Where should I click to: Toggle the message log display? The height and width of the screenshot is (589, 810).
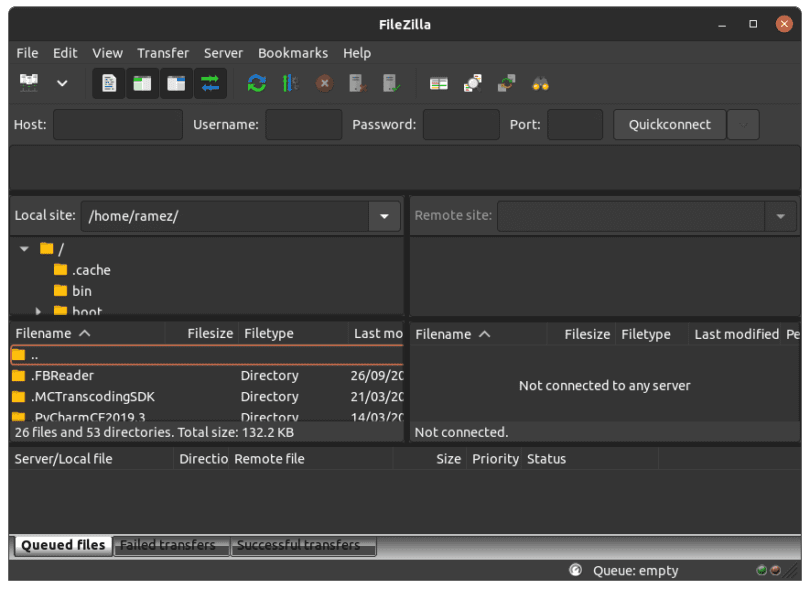(x=108, y=83)
